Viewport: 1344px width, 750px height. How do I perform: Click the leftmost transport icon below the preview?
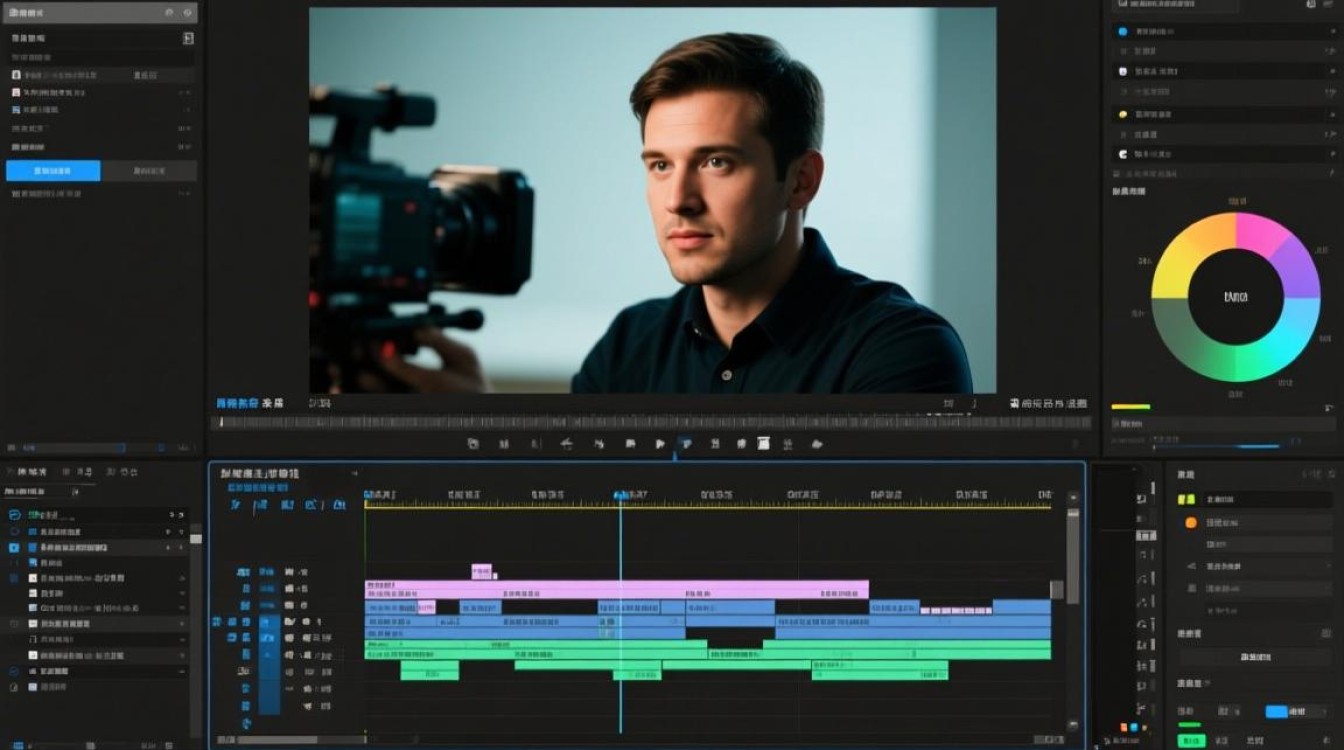[473, 444]
